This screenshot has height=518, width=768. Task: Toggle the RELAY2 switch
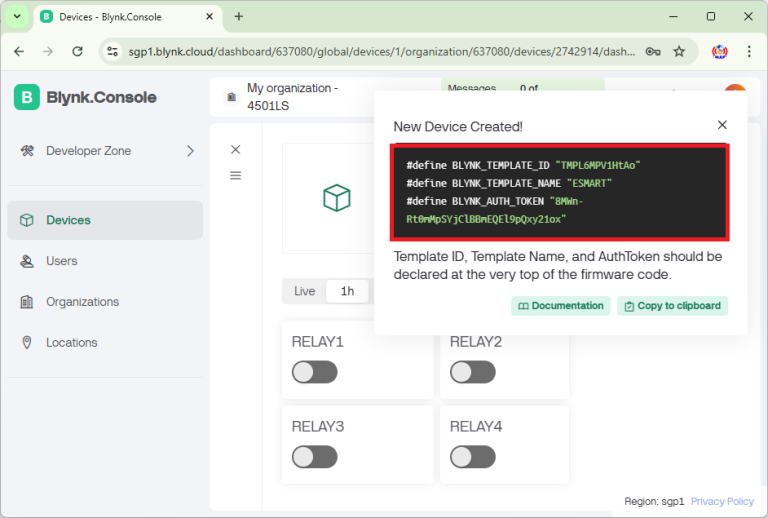[472, 372]
